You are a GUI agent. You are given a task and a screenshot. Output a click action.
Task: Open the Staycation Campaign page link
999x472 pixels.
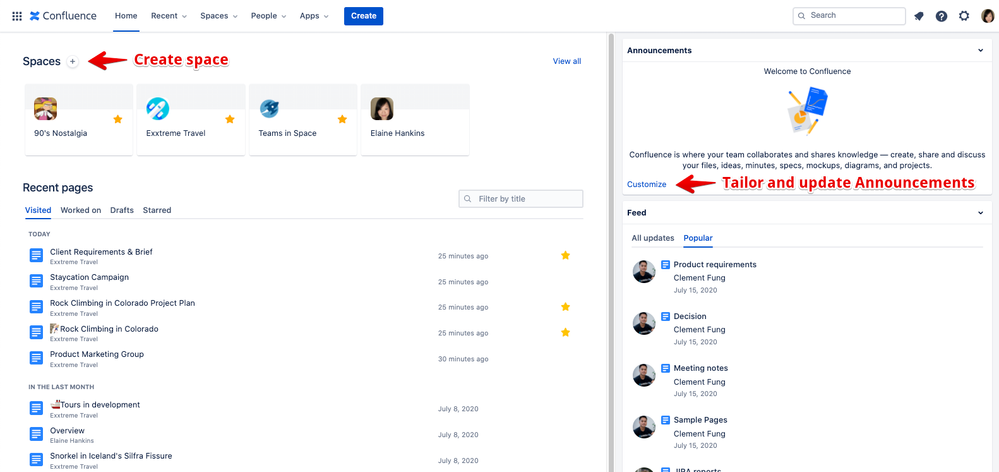tap(89, 278)
